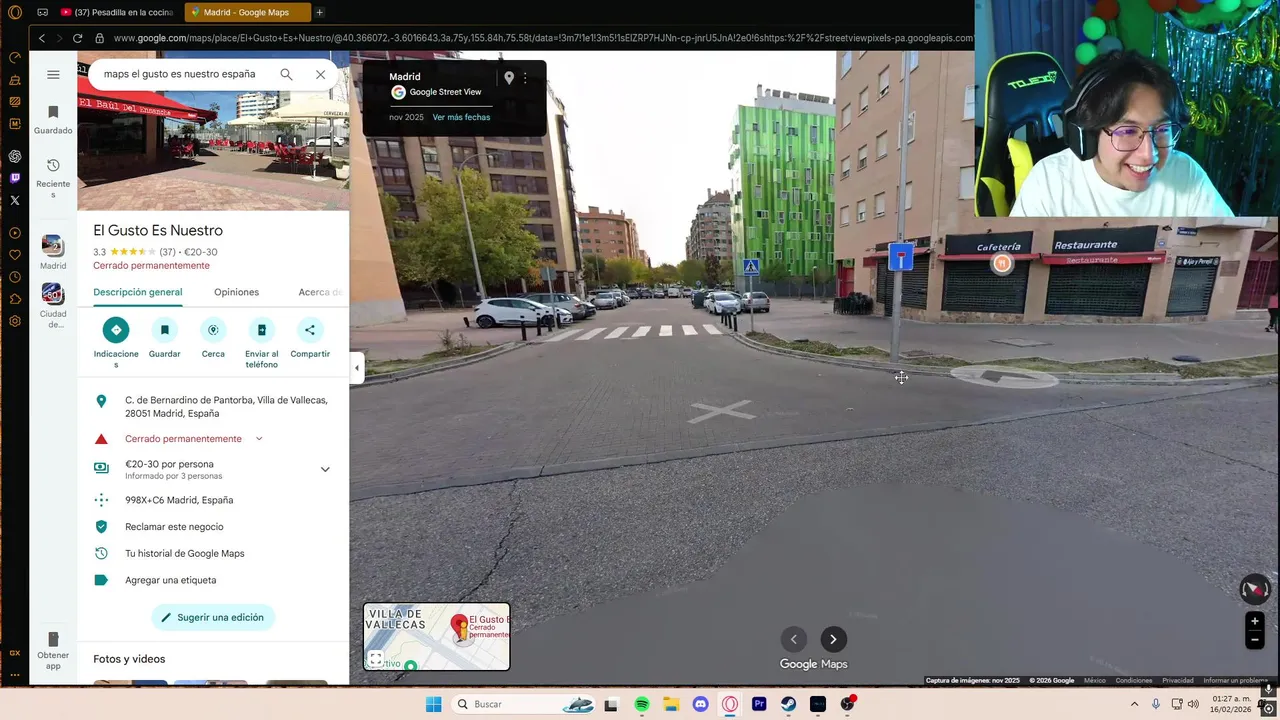Viewport: 1280px width, 720px height.
Task: Go to previous Street View image arrow
Action: [794, 639]
